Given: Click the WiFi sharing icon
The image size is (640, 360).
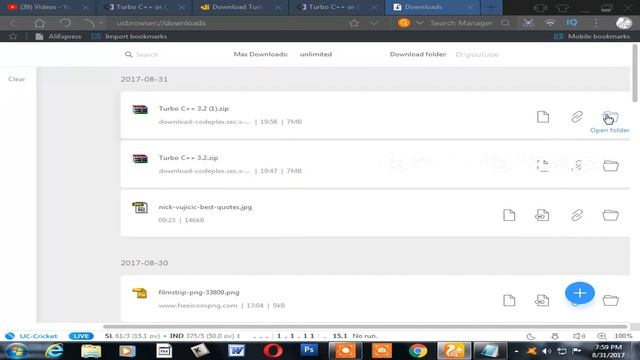Looking at the screenshot, I should [x=550, y=23].
